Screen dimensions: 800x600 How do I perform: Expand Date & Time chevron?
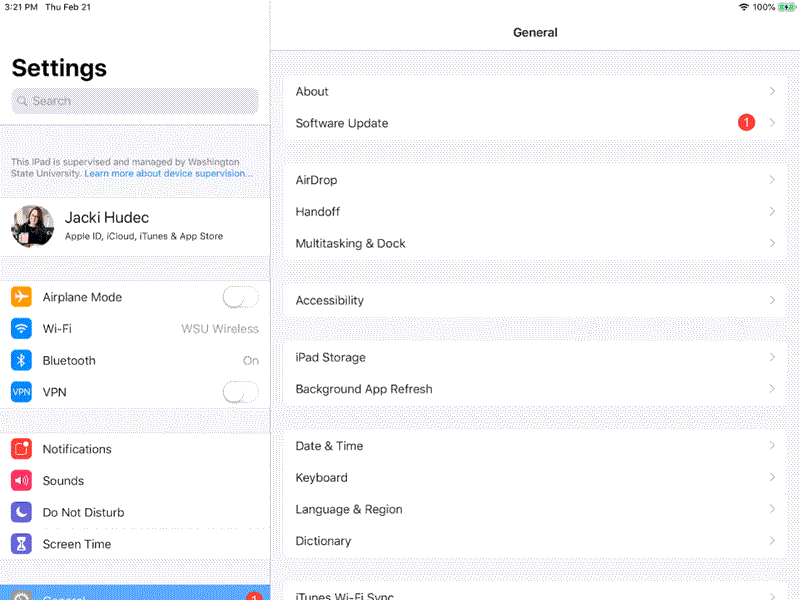772,445
